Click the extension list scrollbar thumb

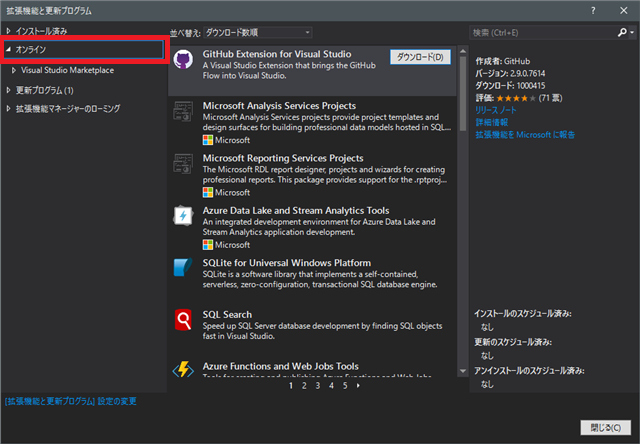463,94
